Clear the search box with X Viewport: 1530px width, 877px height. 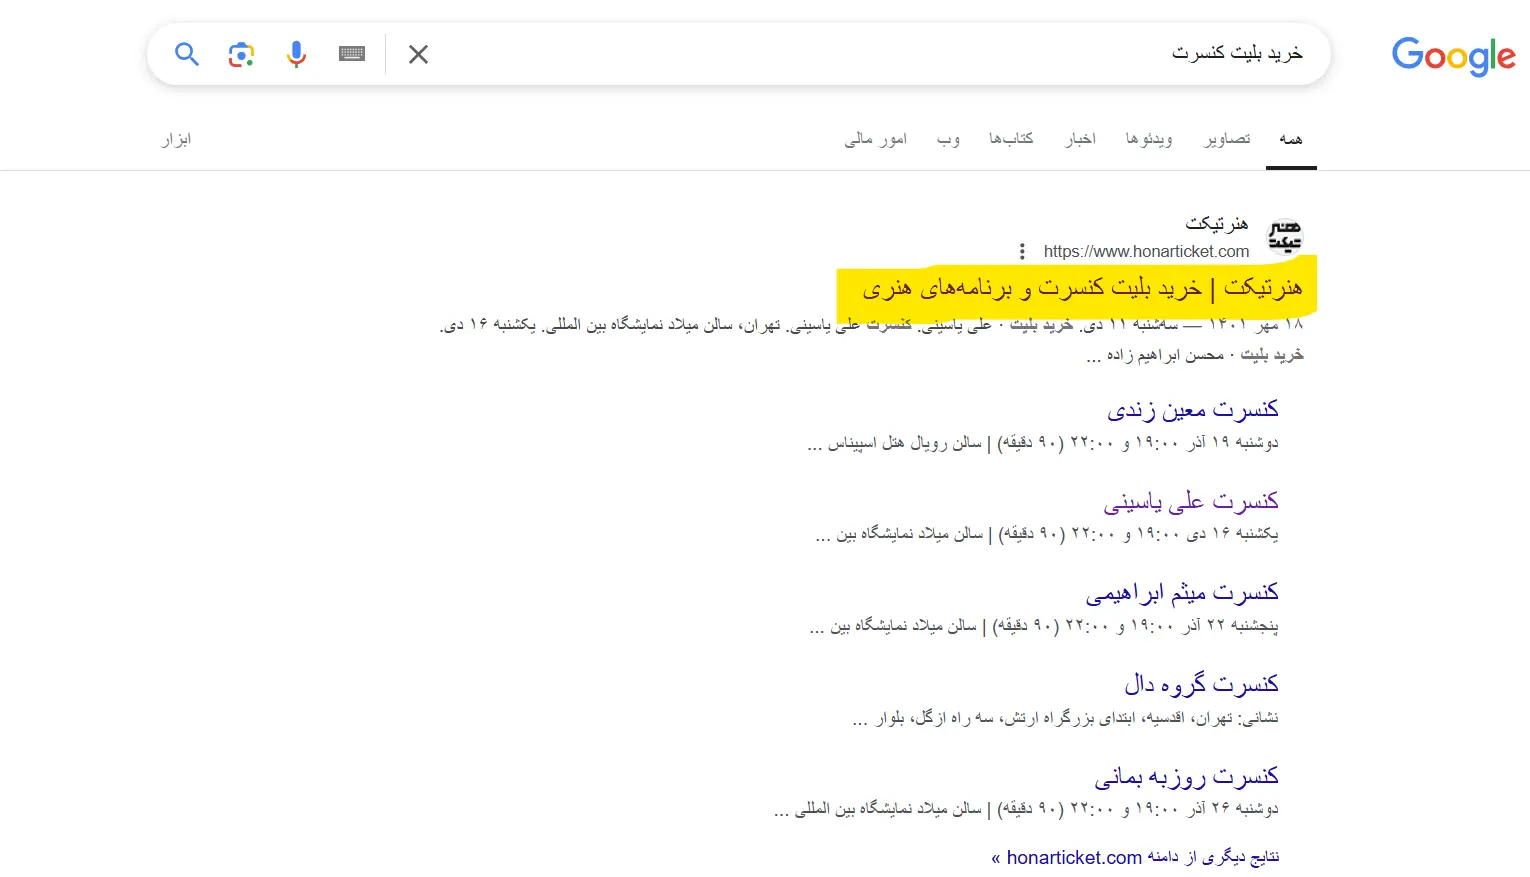click(x=418, y=54)
